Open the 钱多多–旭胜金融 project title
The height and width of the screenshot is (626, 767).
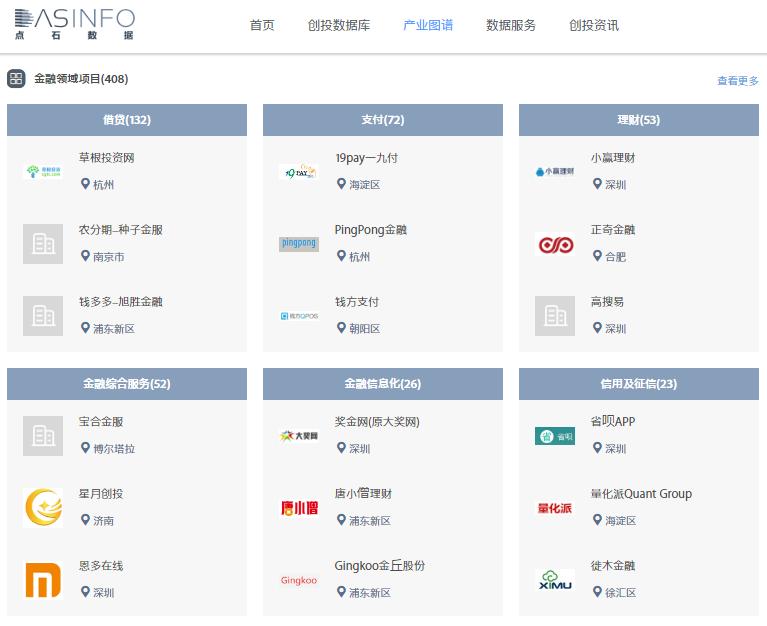click(121, 302)
